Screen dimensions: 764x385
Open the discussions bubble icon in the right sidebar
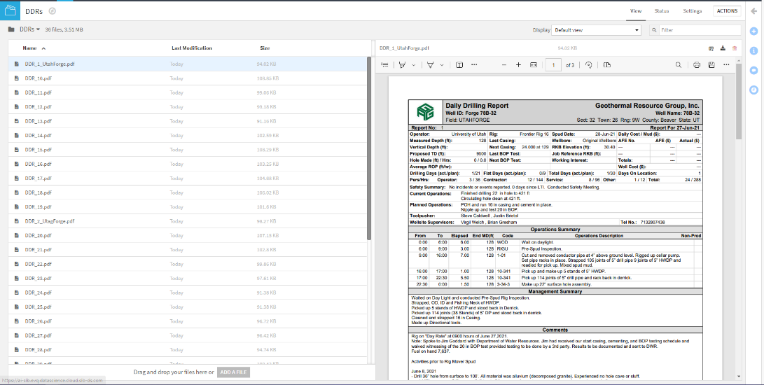pos(754,70)
